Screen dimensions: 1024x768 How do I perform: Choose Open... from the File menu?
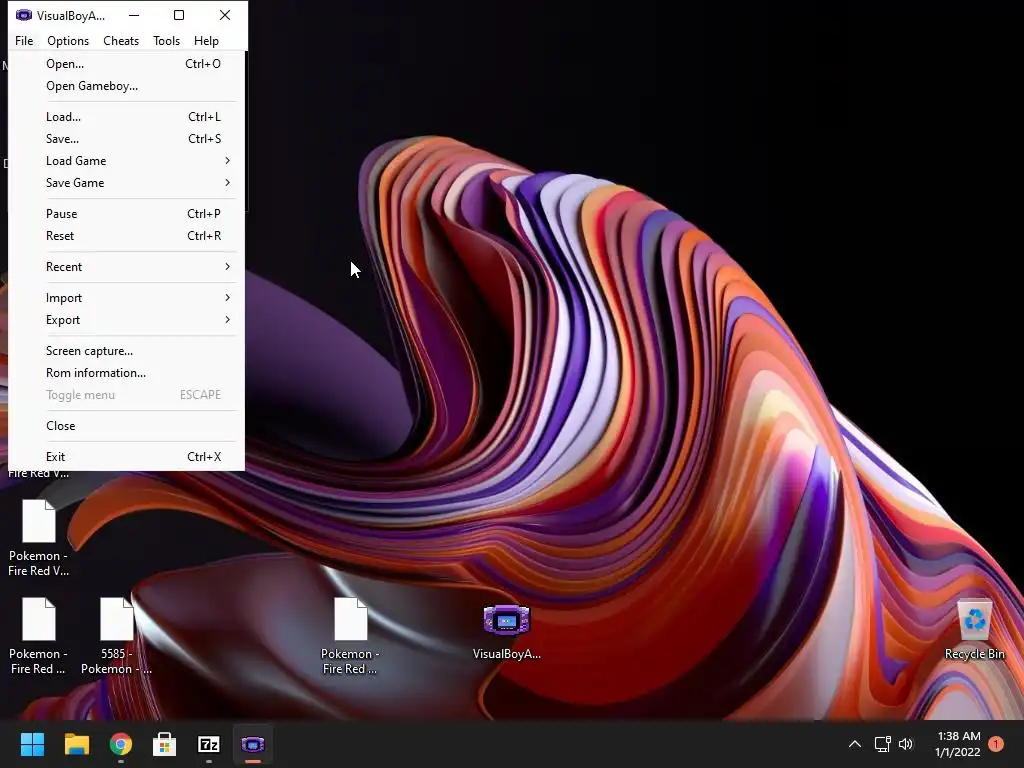click(x=127, y=64)
